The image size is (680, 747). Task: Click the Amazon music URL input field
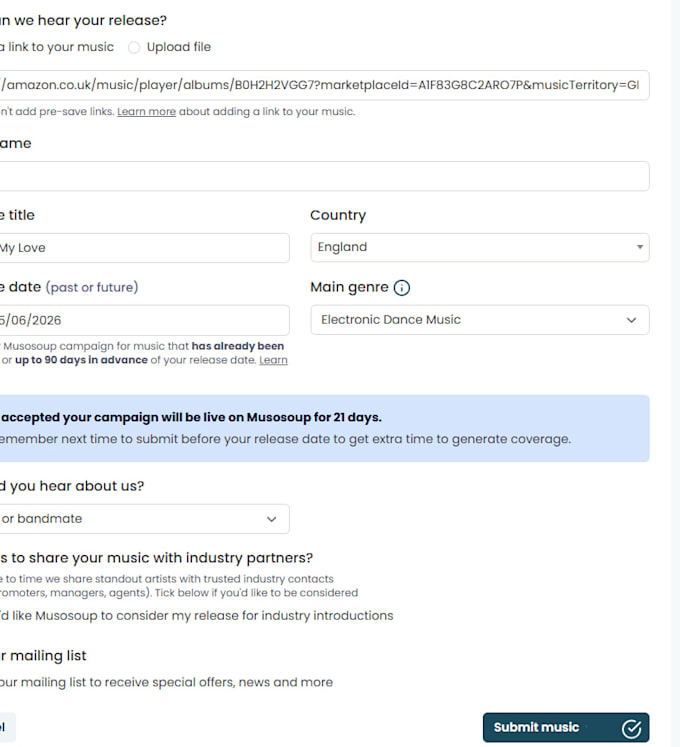click(x=324, y=85)
